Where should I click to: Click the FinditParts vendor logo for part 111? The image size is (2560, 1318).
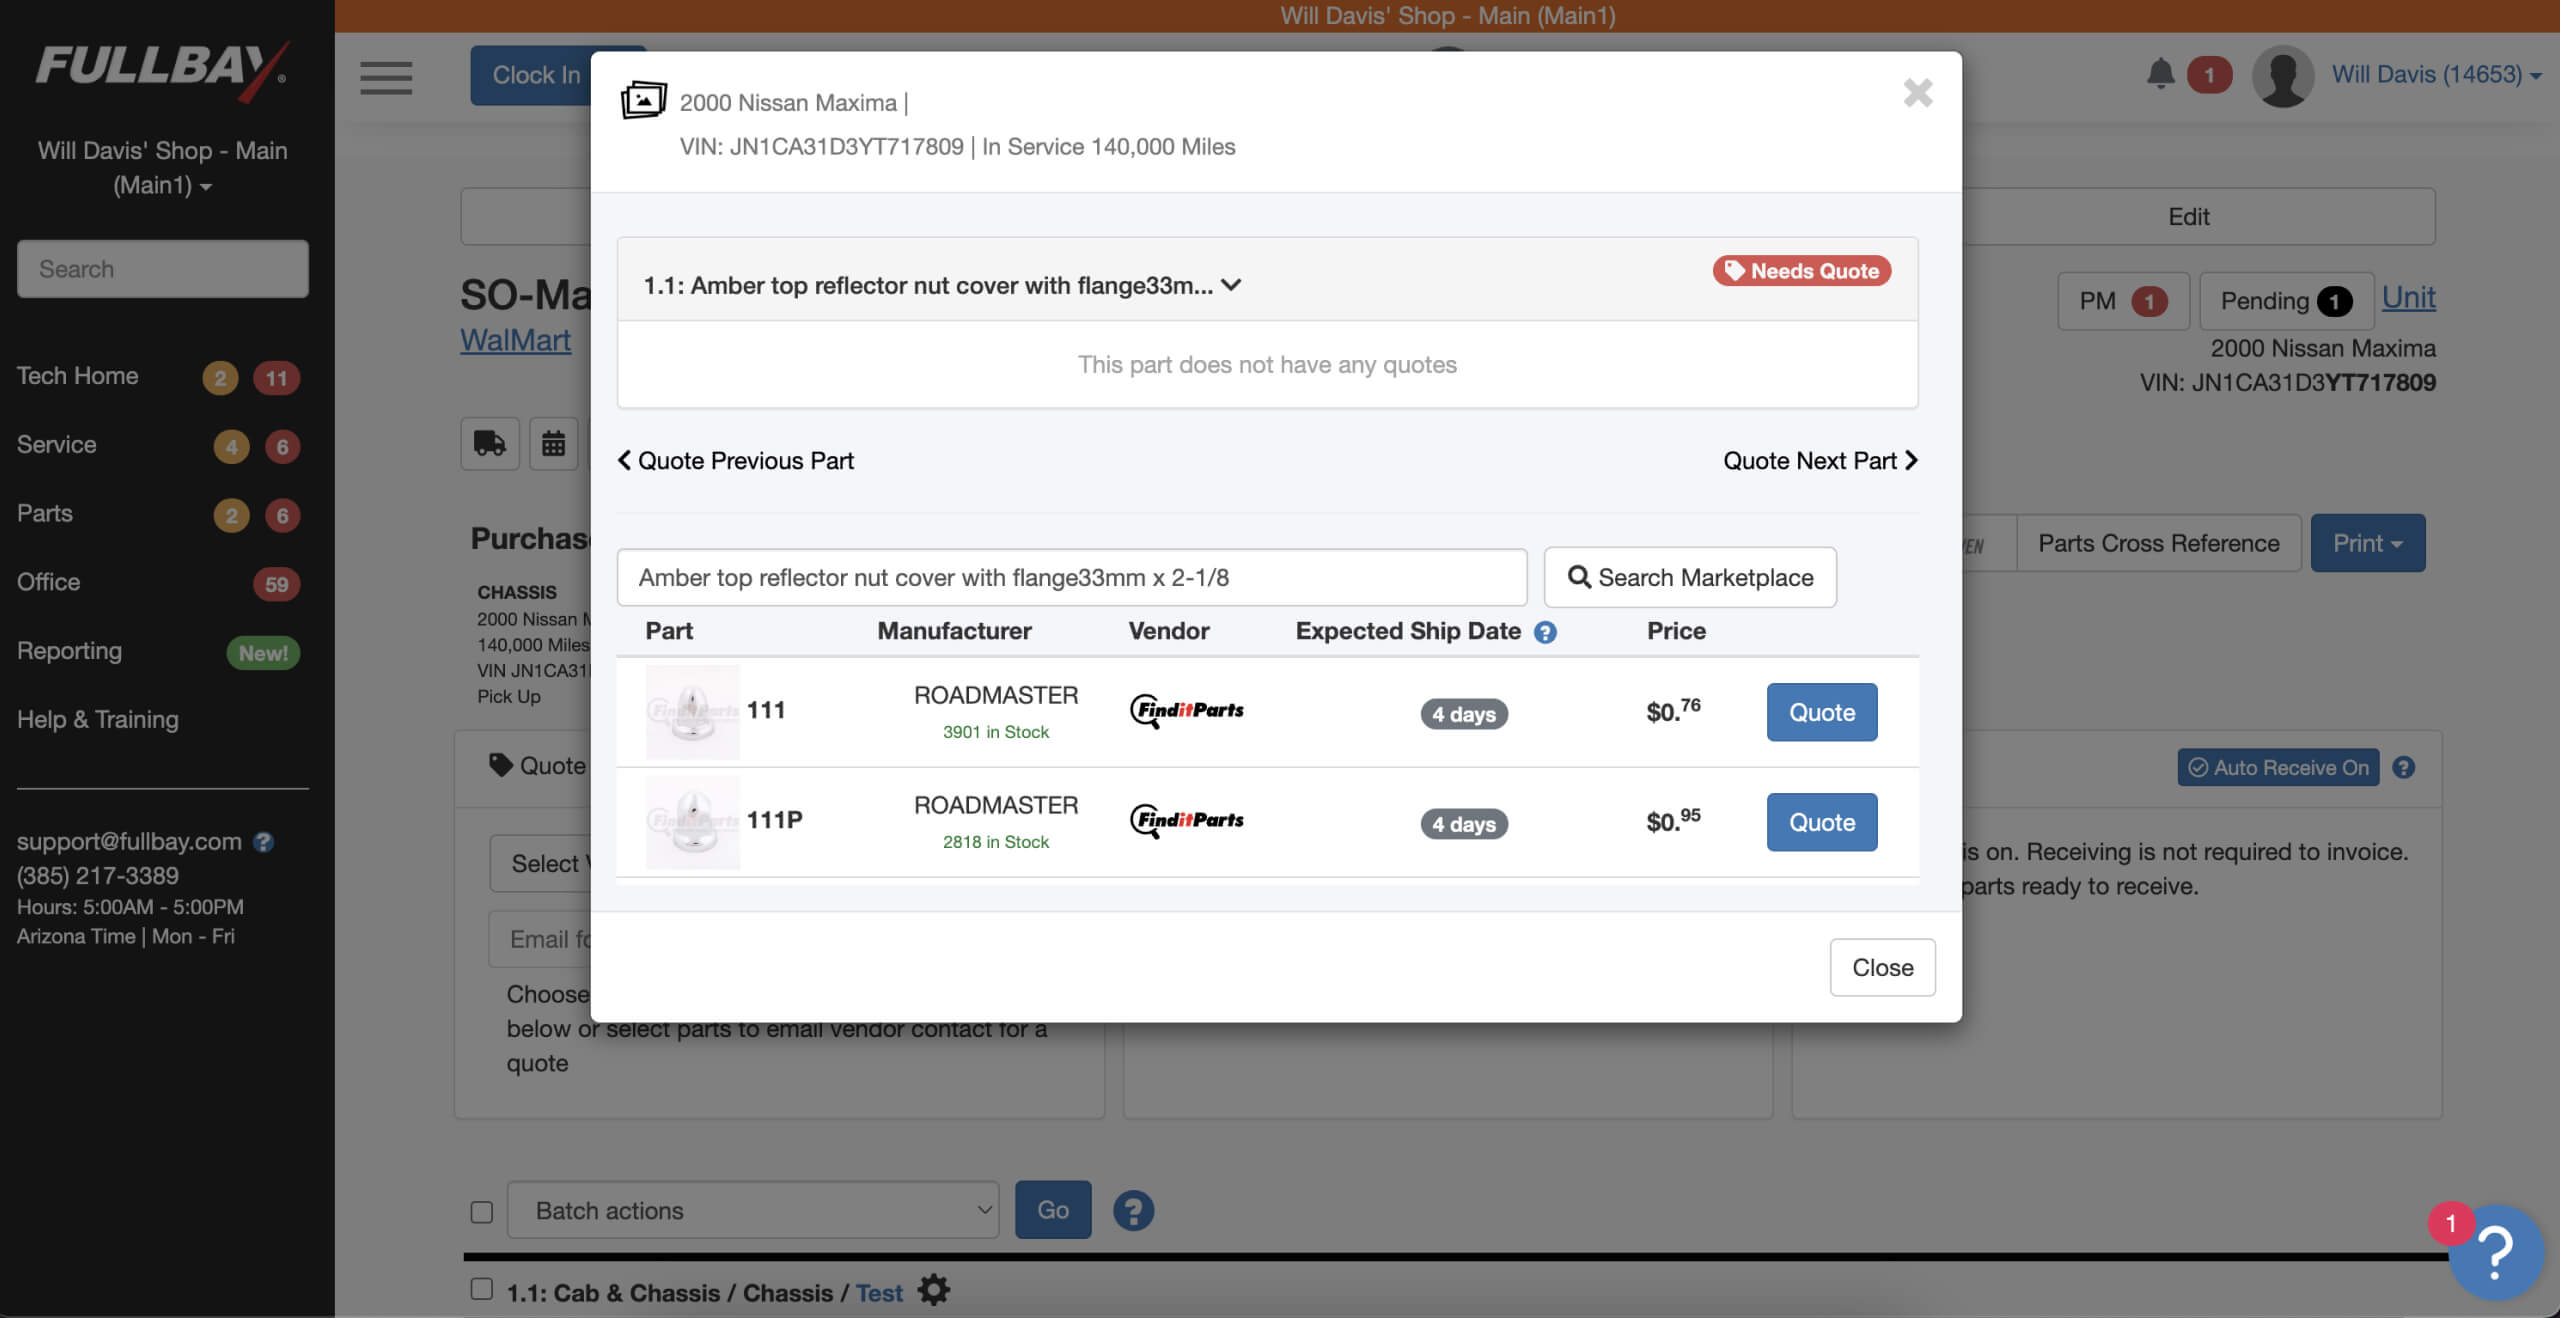[1186, 712]
